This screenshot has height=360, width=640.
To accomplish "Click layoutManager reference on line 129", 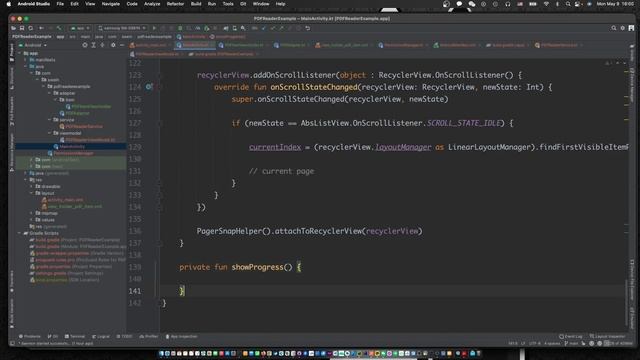I will point(403,147).
